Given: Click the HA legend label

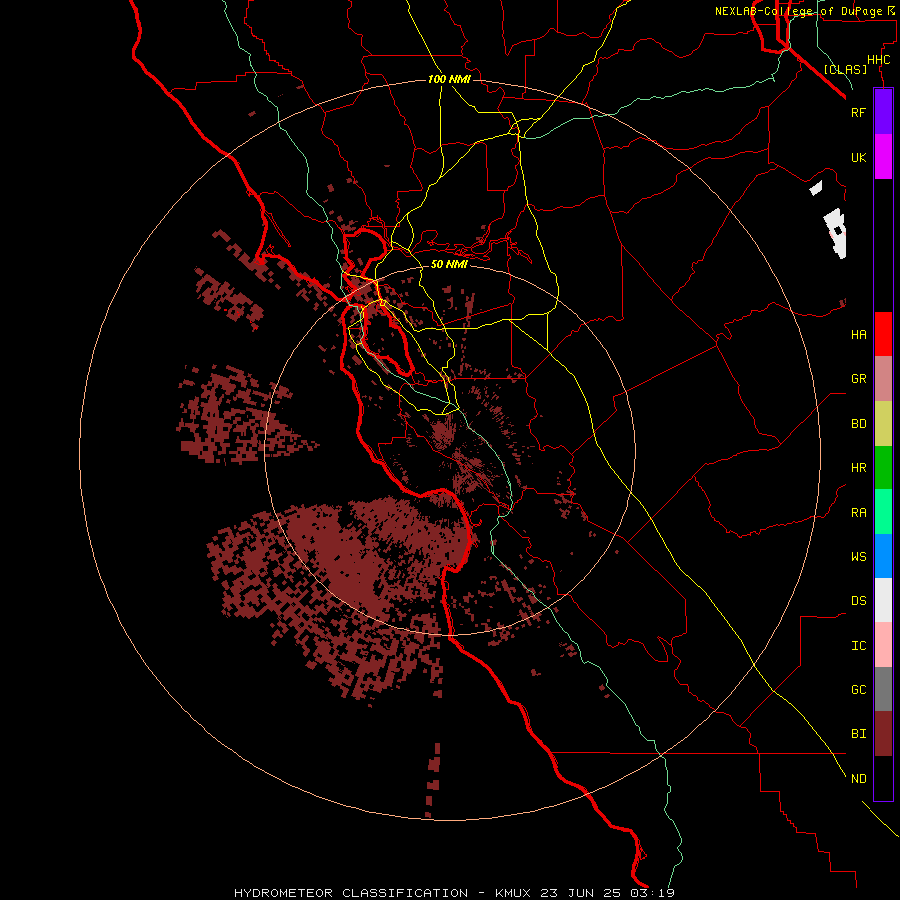Looking at the screenshot, I should pyautogui.click(x=858, y=334).
